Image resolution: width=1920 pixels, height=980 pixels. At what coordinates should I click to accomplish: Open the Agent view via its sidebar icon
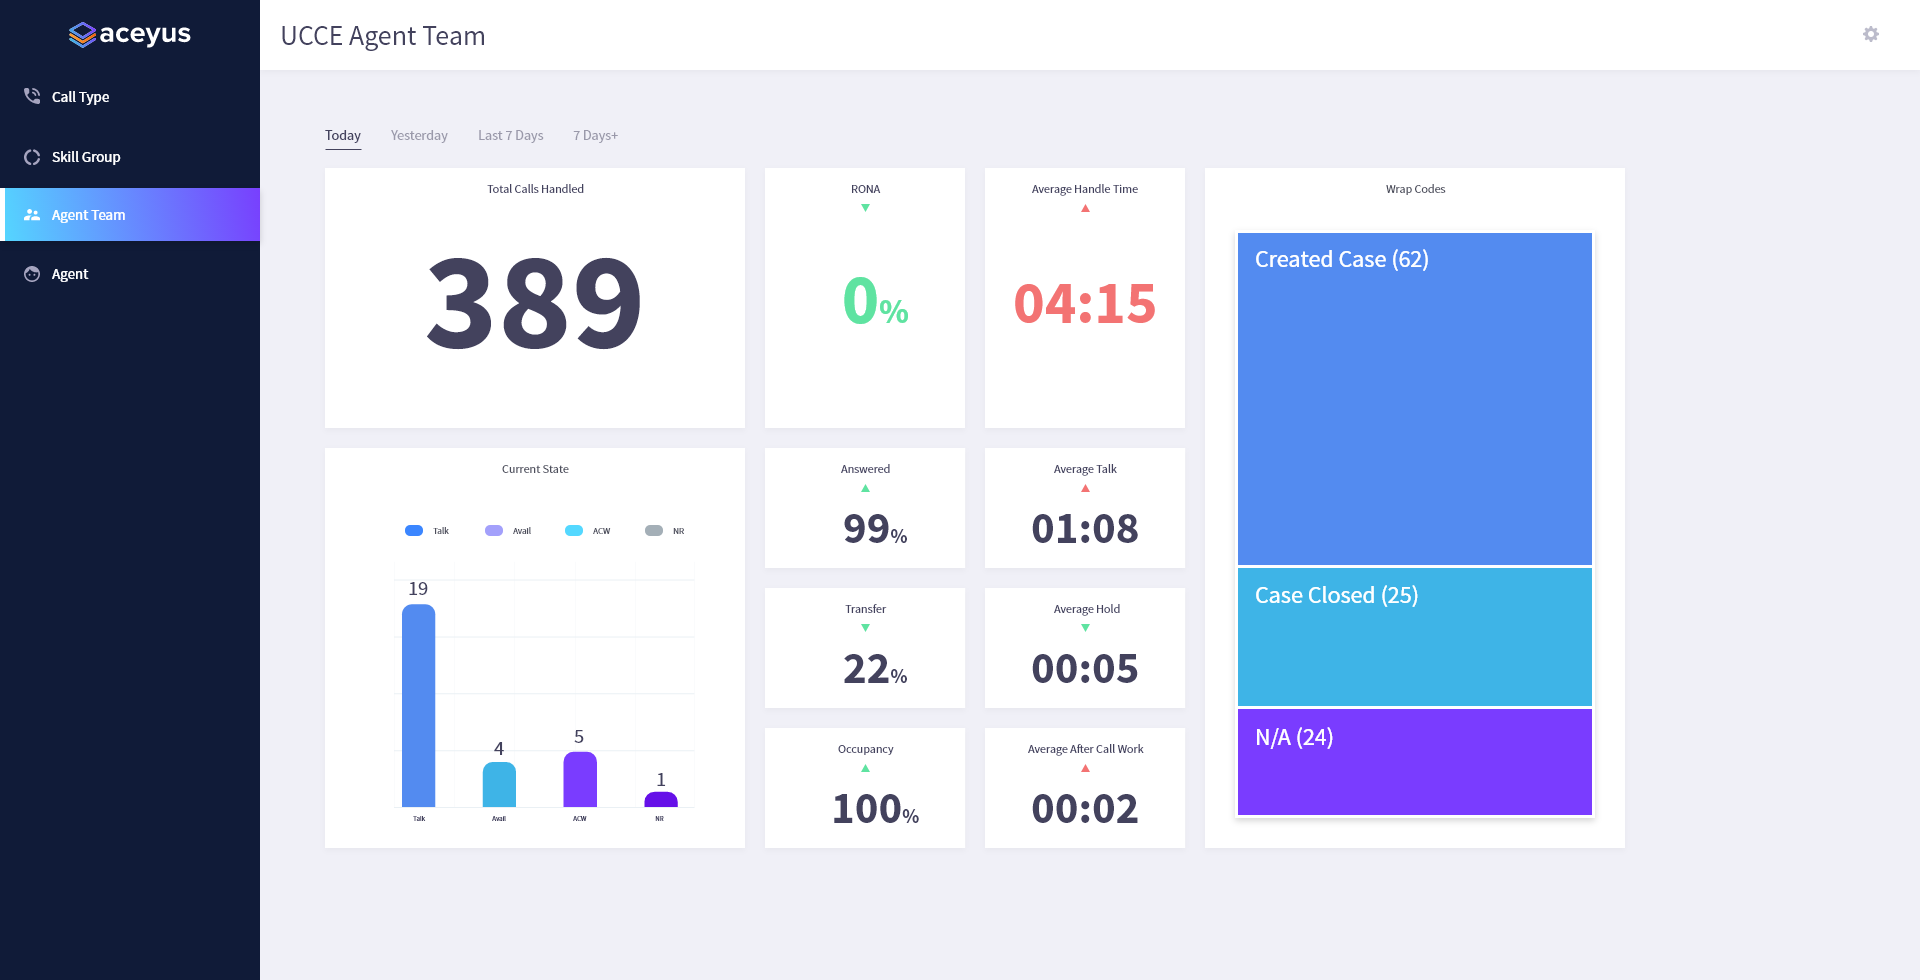pyautogui.click(x=32, y=273)
